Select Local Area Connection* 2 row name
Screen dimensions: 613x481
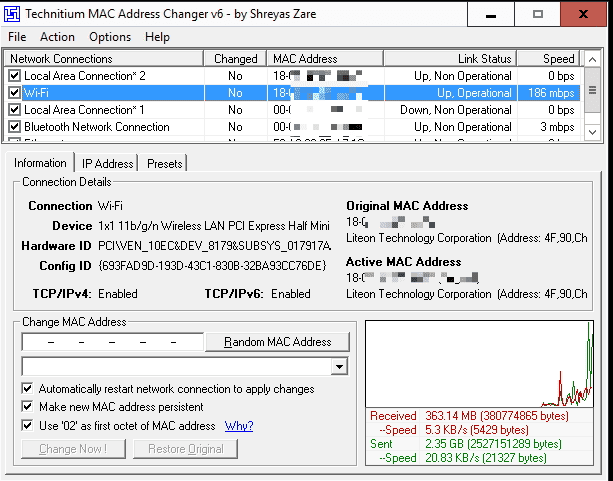[x=85, y=76]
